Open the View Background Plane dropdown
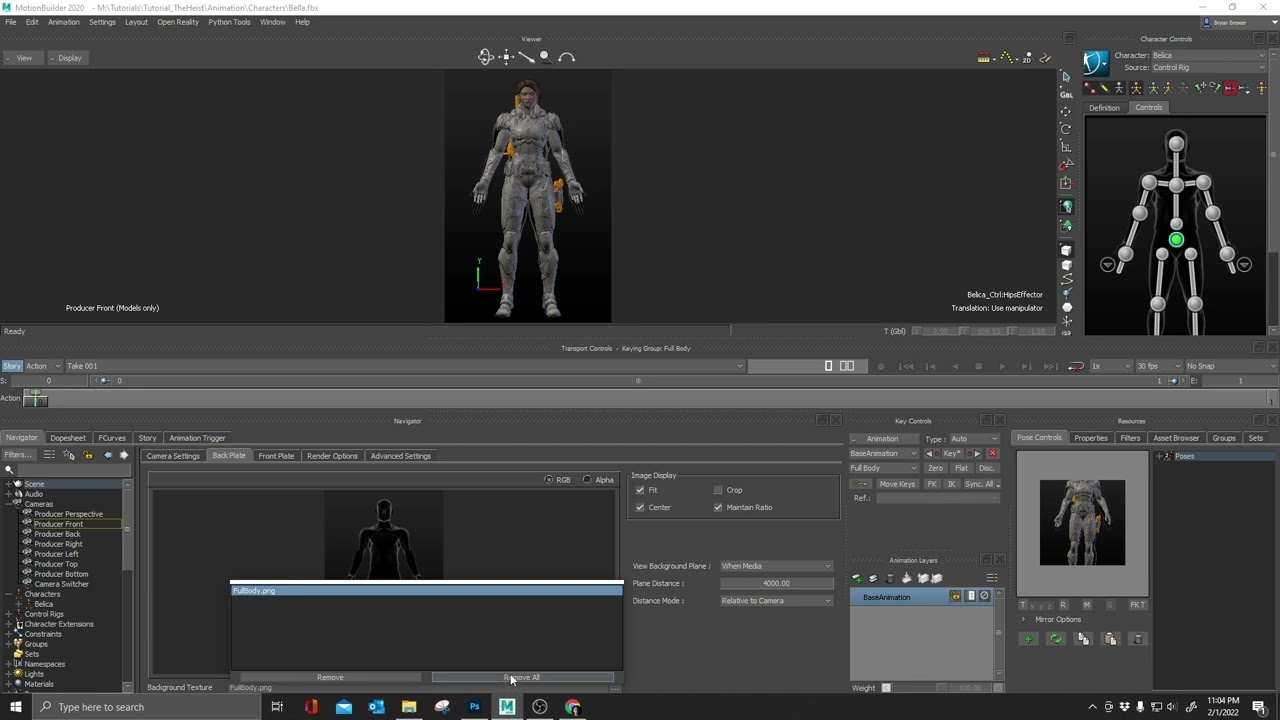Viewport: 1280px width, 720px height. (776, 566)
